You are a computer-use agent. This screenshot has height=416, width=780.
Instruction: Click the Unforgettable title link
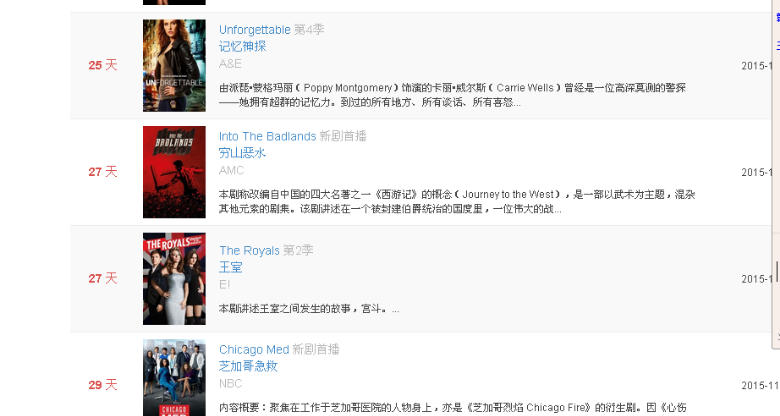pyautogui.click(x=255, y=30)
